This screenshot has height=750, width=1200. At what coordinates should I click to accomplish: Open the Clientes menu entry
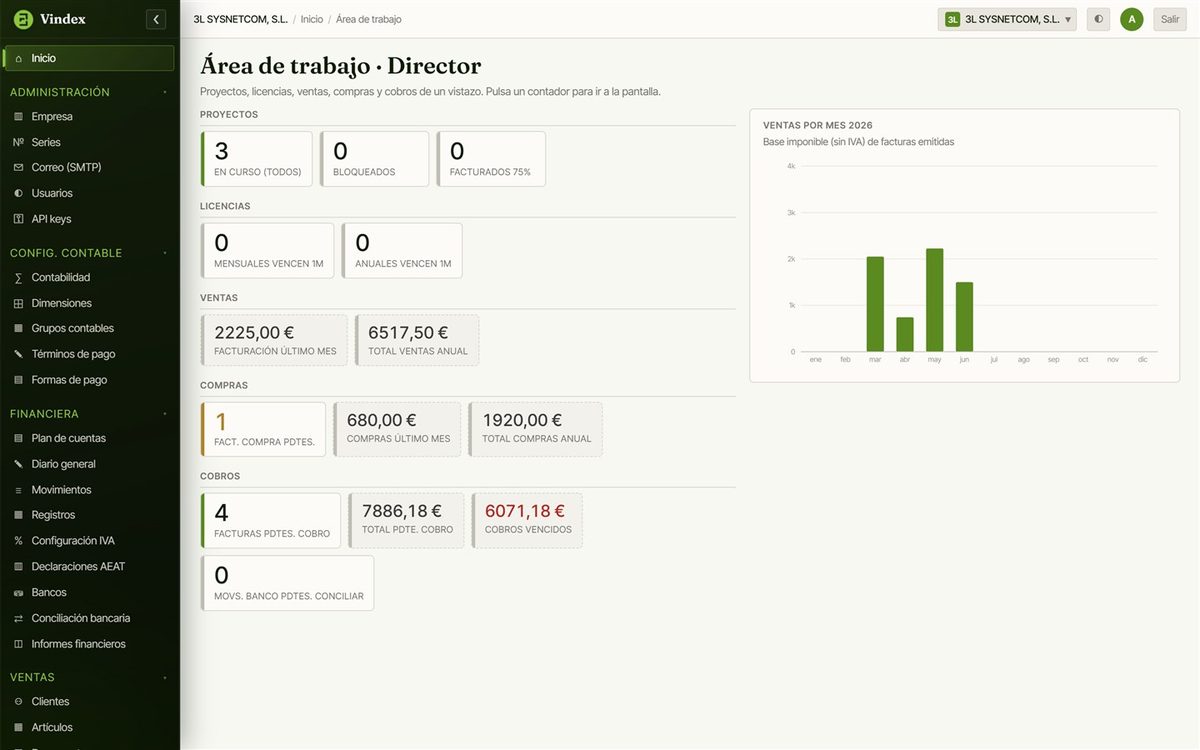tap(89, 702)
